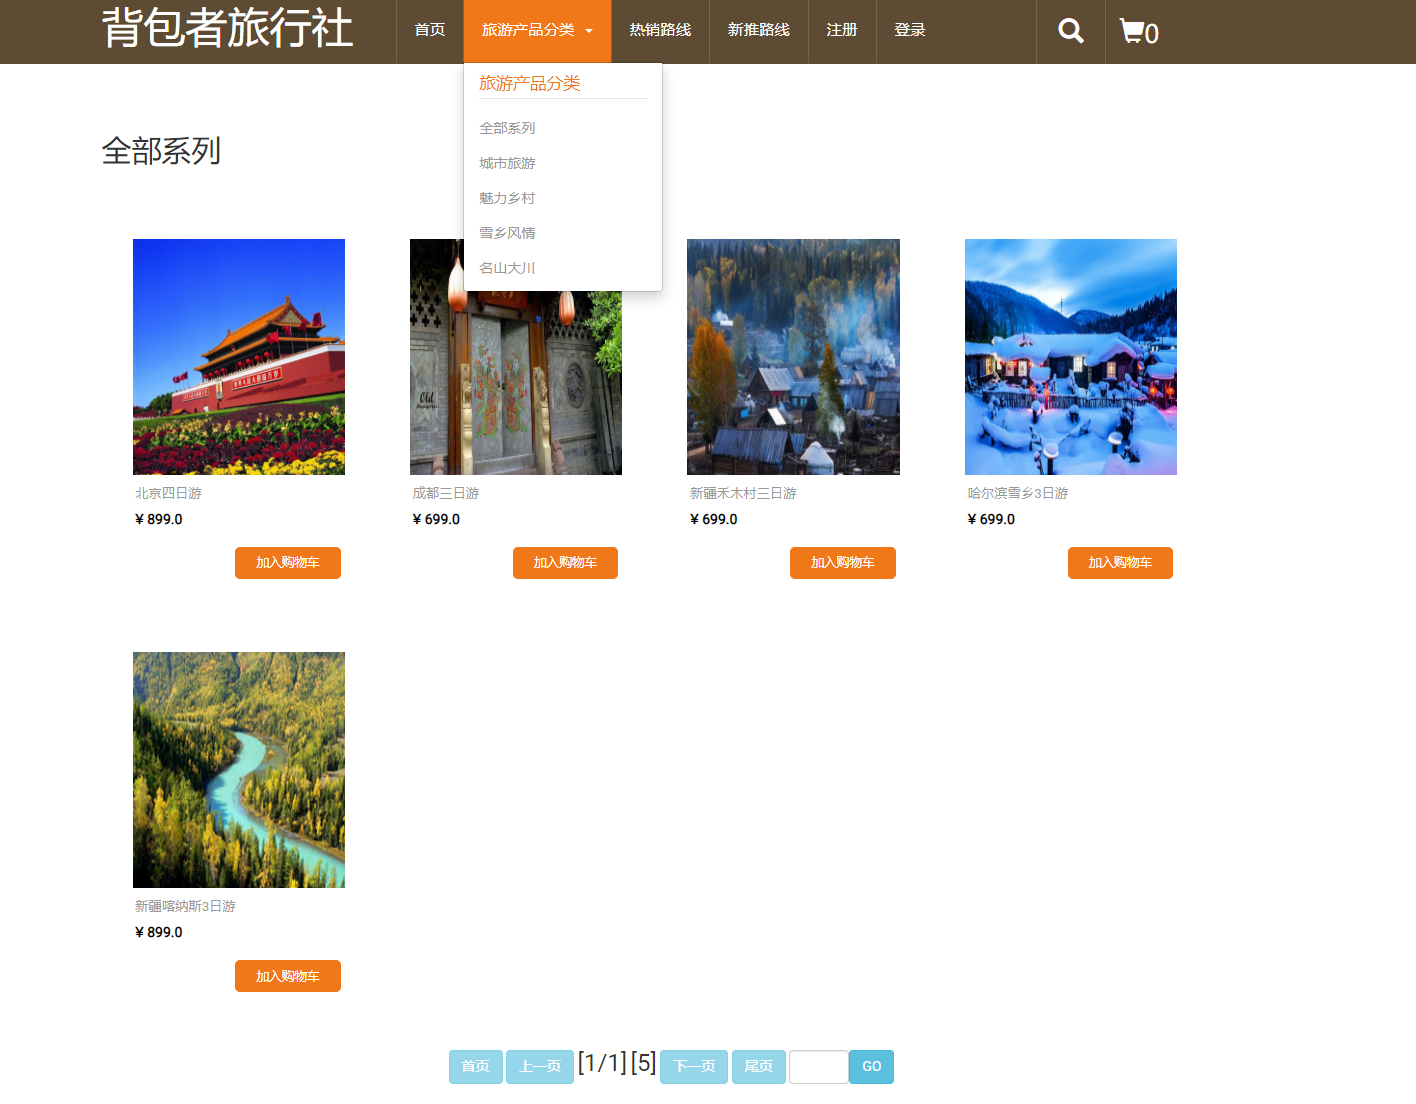Open the 首页 menu item
Viewport: 1416px width, 1104px height.
click(x=429, y=31)
